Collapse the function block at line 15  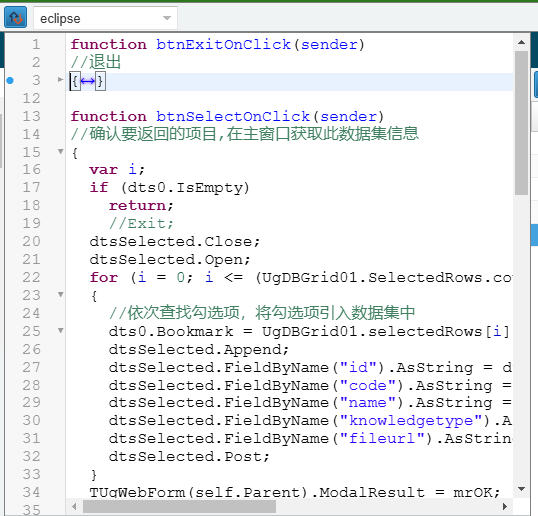pos(60,151)
